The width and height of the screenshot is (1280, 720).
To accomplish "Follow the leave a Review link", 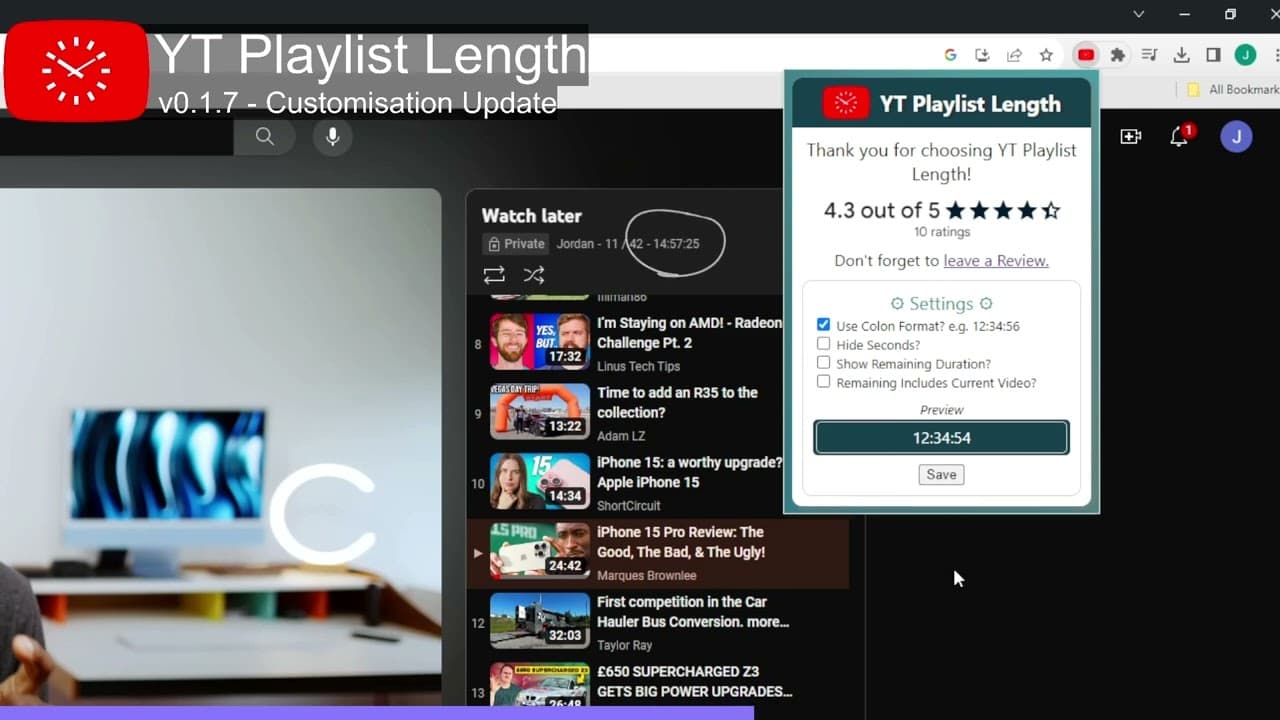I will click(996, 261).
